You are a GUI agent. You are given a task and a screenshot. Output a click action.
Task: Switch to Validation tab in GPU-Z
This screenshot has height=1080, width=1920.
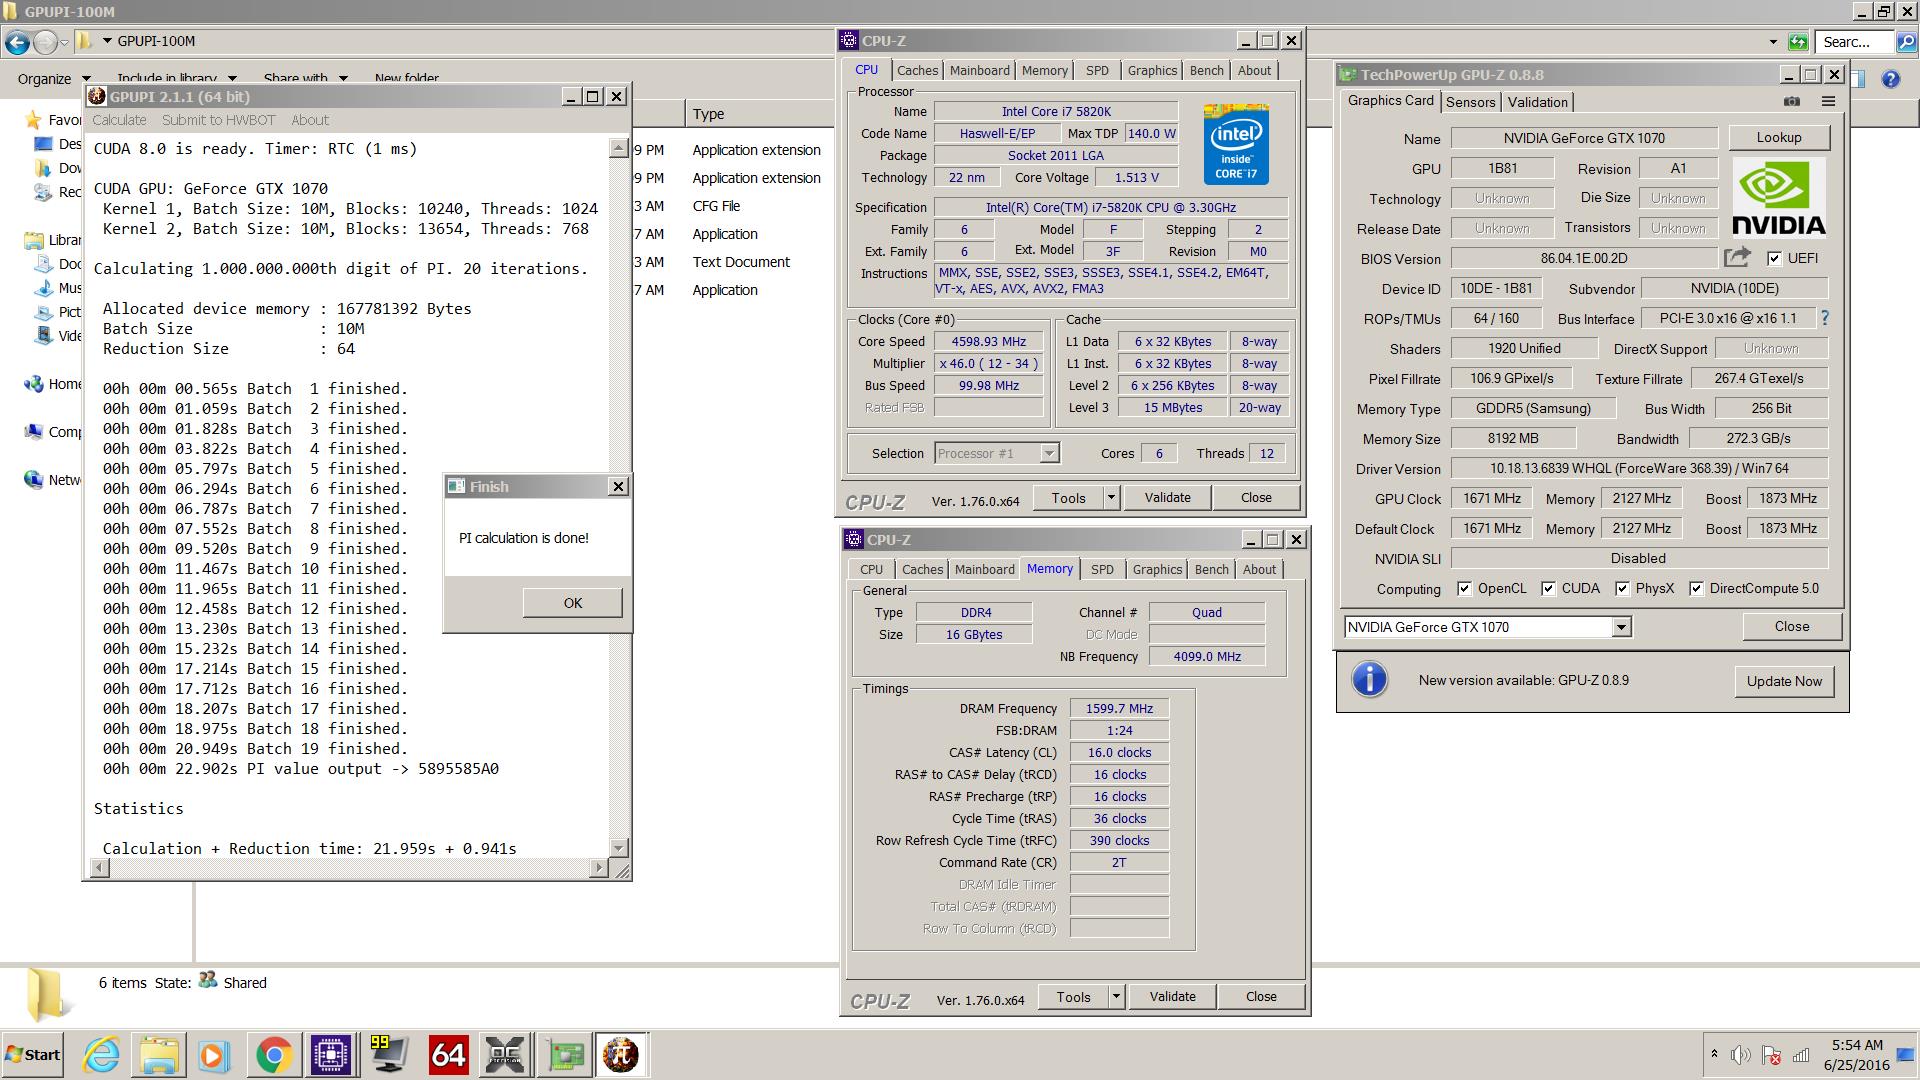click(x=1537, y=102)
